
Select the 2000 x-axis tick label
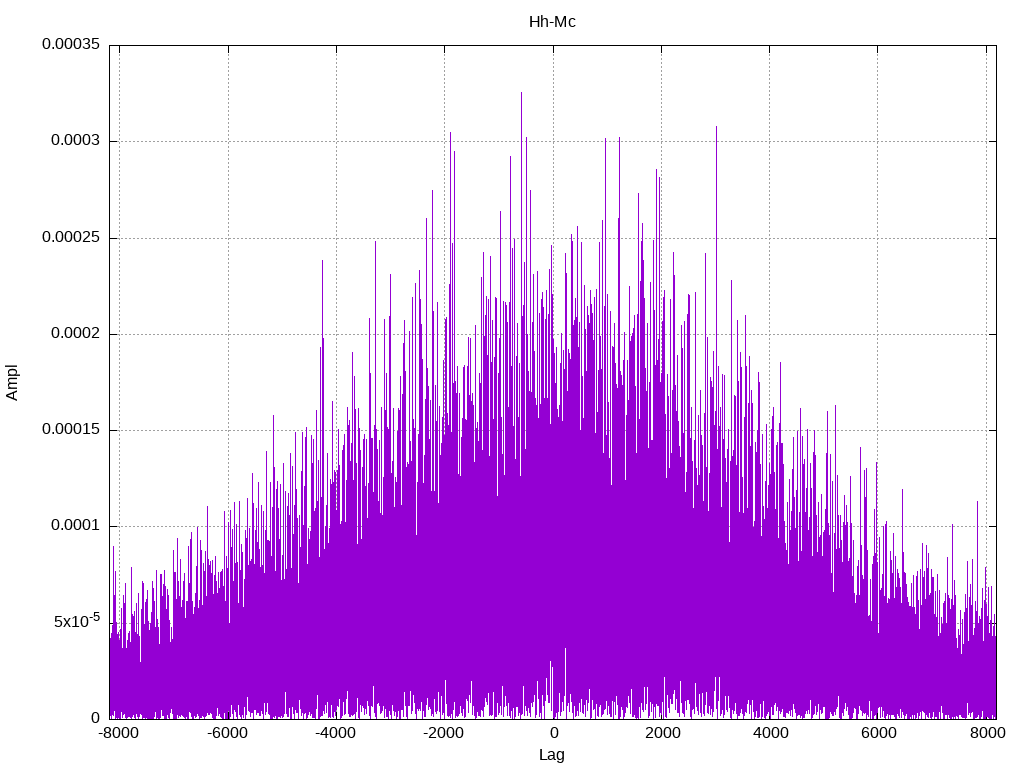661,733
